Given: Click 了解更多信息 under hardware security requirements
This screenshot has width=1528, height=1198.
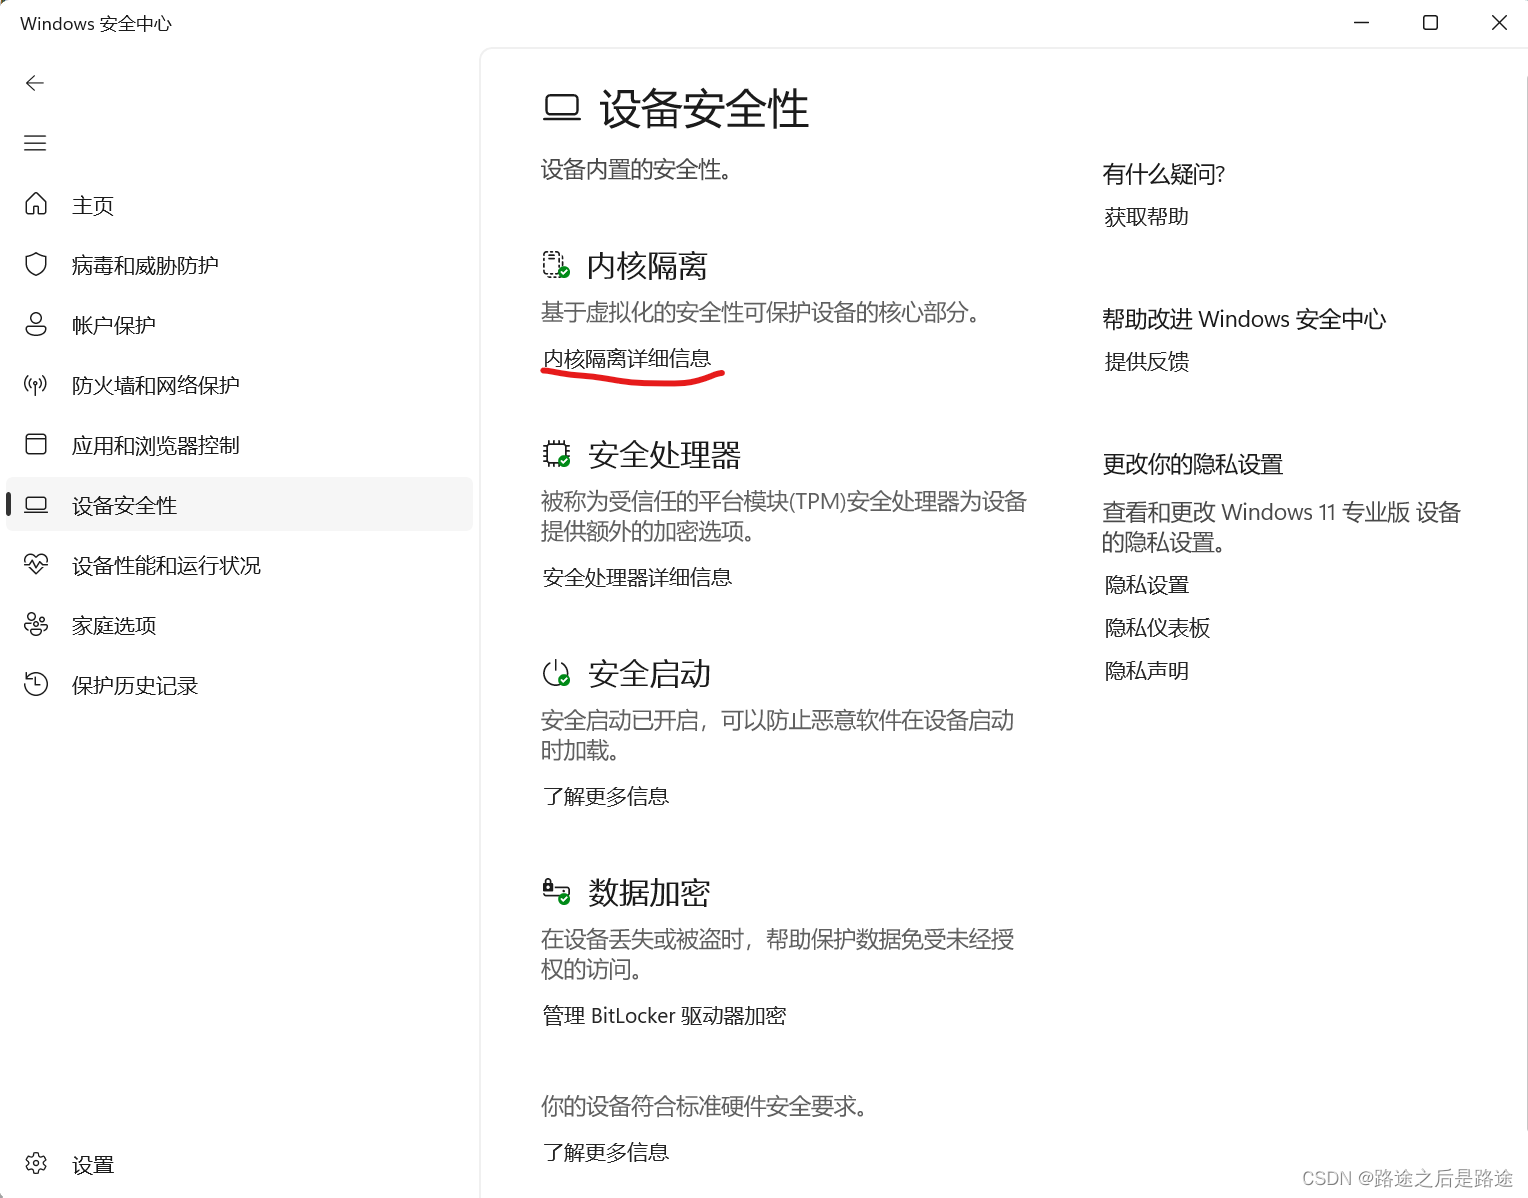Looking at the screenshot, I should click(x=606, y=1152).
